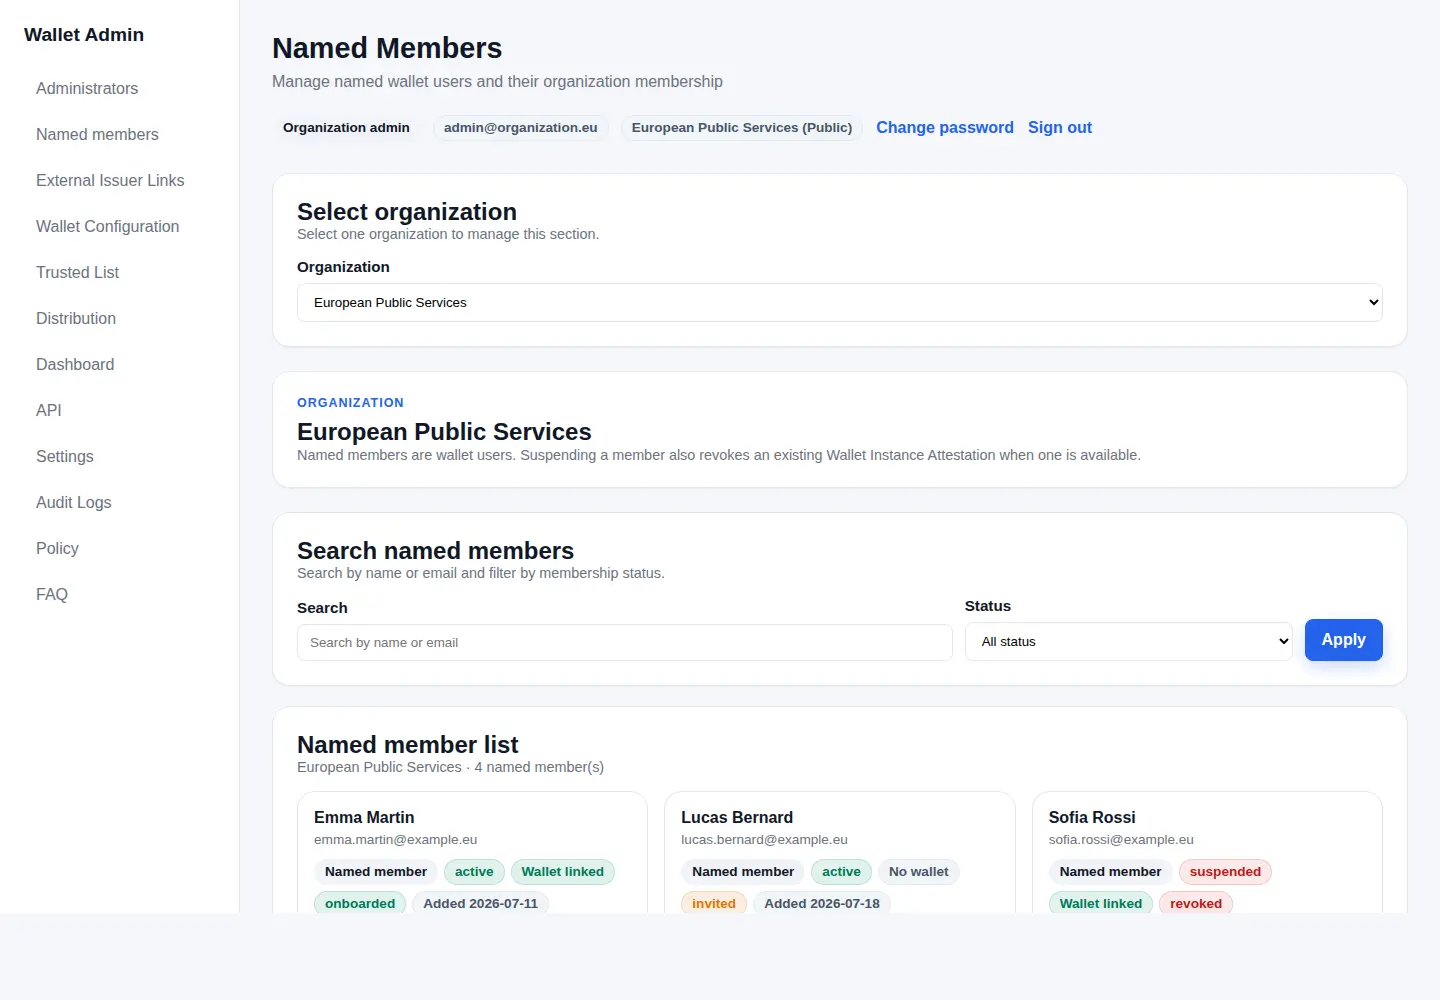The image size is (1440, 1000).
Task: Sign out of the admin console
Action: click(1060, 127)
